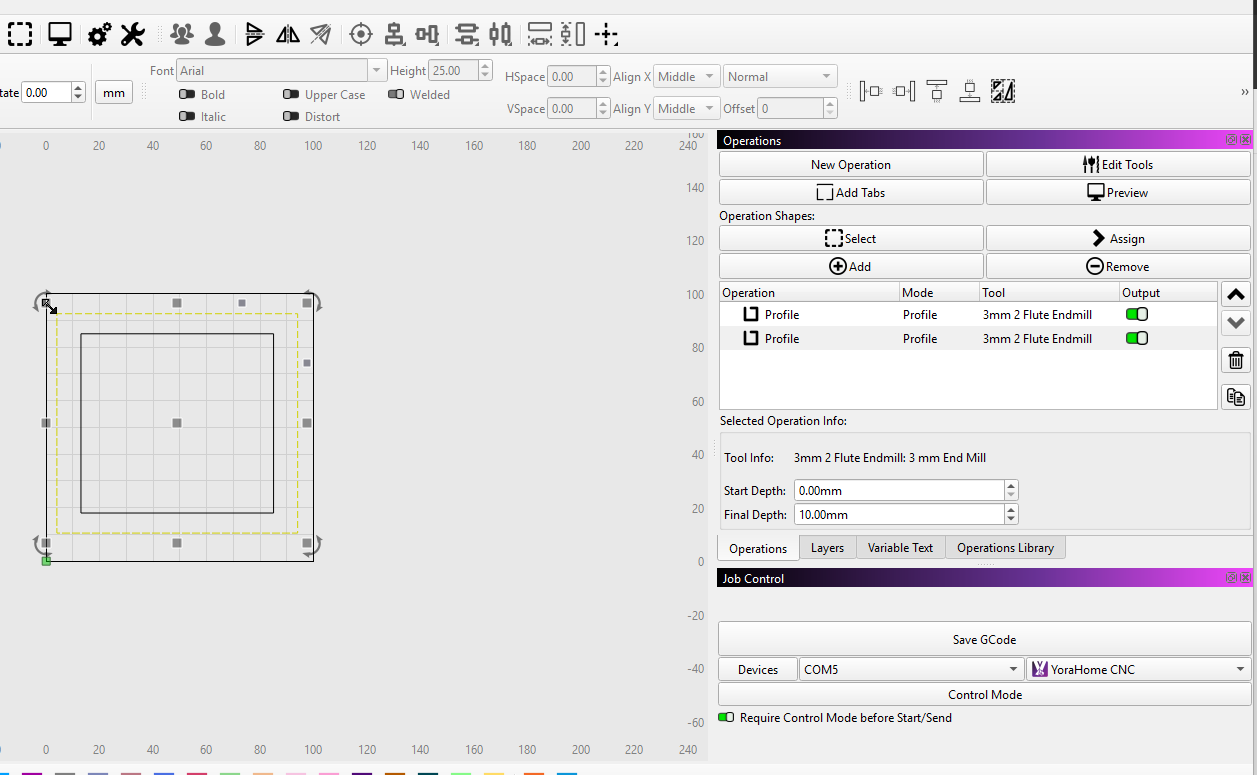Click the wrench and screwdriver tools icon
The image size is (1257, 775).
(133, 35)
